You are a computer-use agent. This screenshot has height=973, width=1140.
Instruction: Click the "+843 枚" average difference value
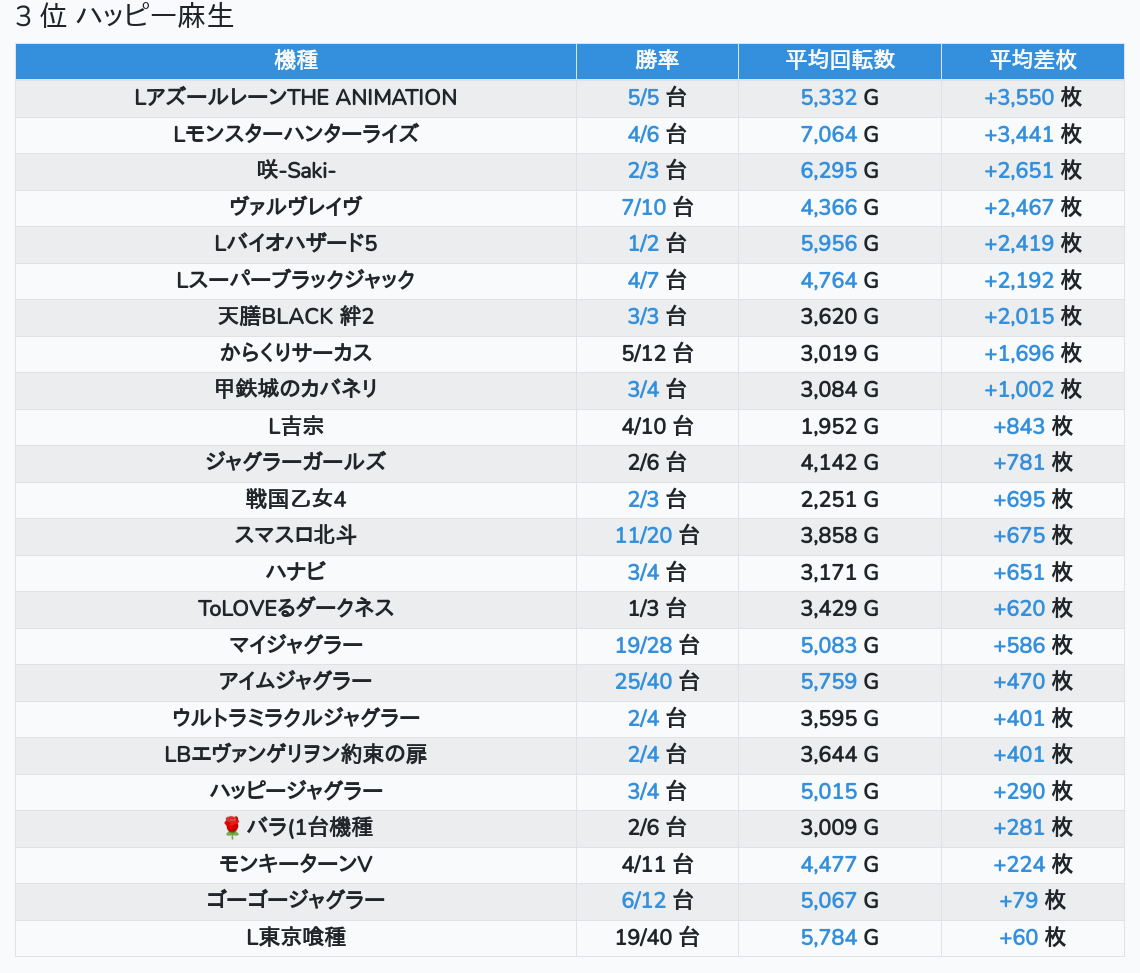click(x=1032, y=426)
